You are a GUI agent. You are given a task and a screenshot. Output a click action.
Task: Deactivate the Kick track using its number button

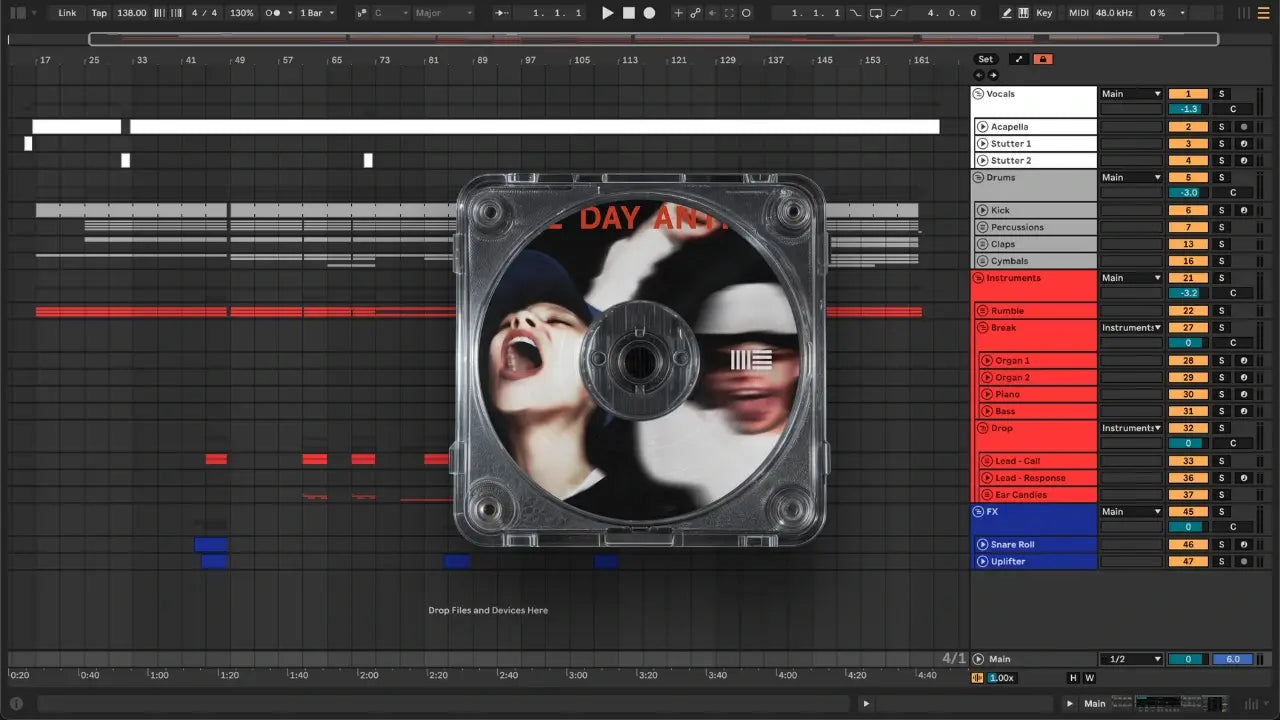[1188, 211]
